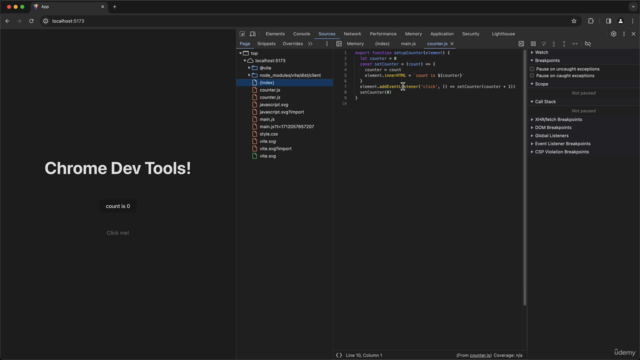Image resolution: width=640 pixels, height=360 pixels.
Task: Open DevTools customize three-dot menu
Action: pyautogui.click(x=624, y=34)
